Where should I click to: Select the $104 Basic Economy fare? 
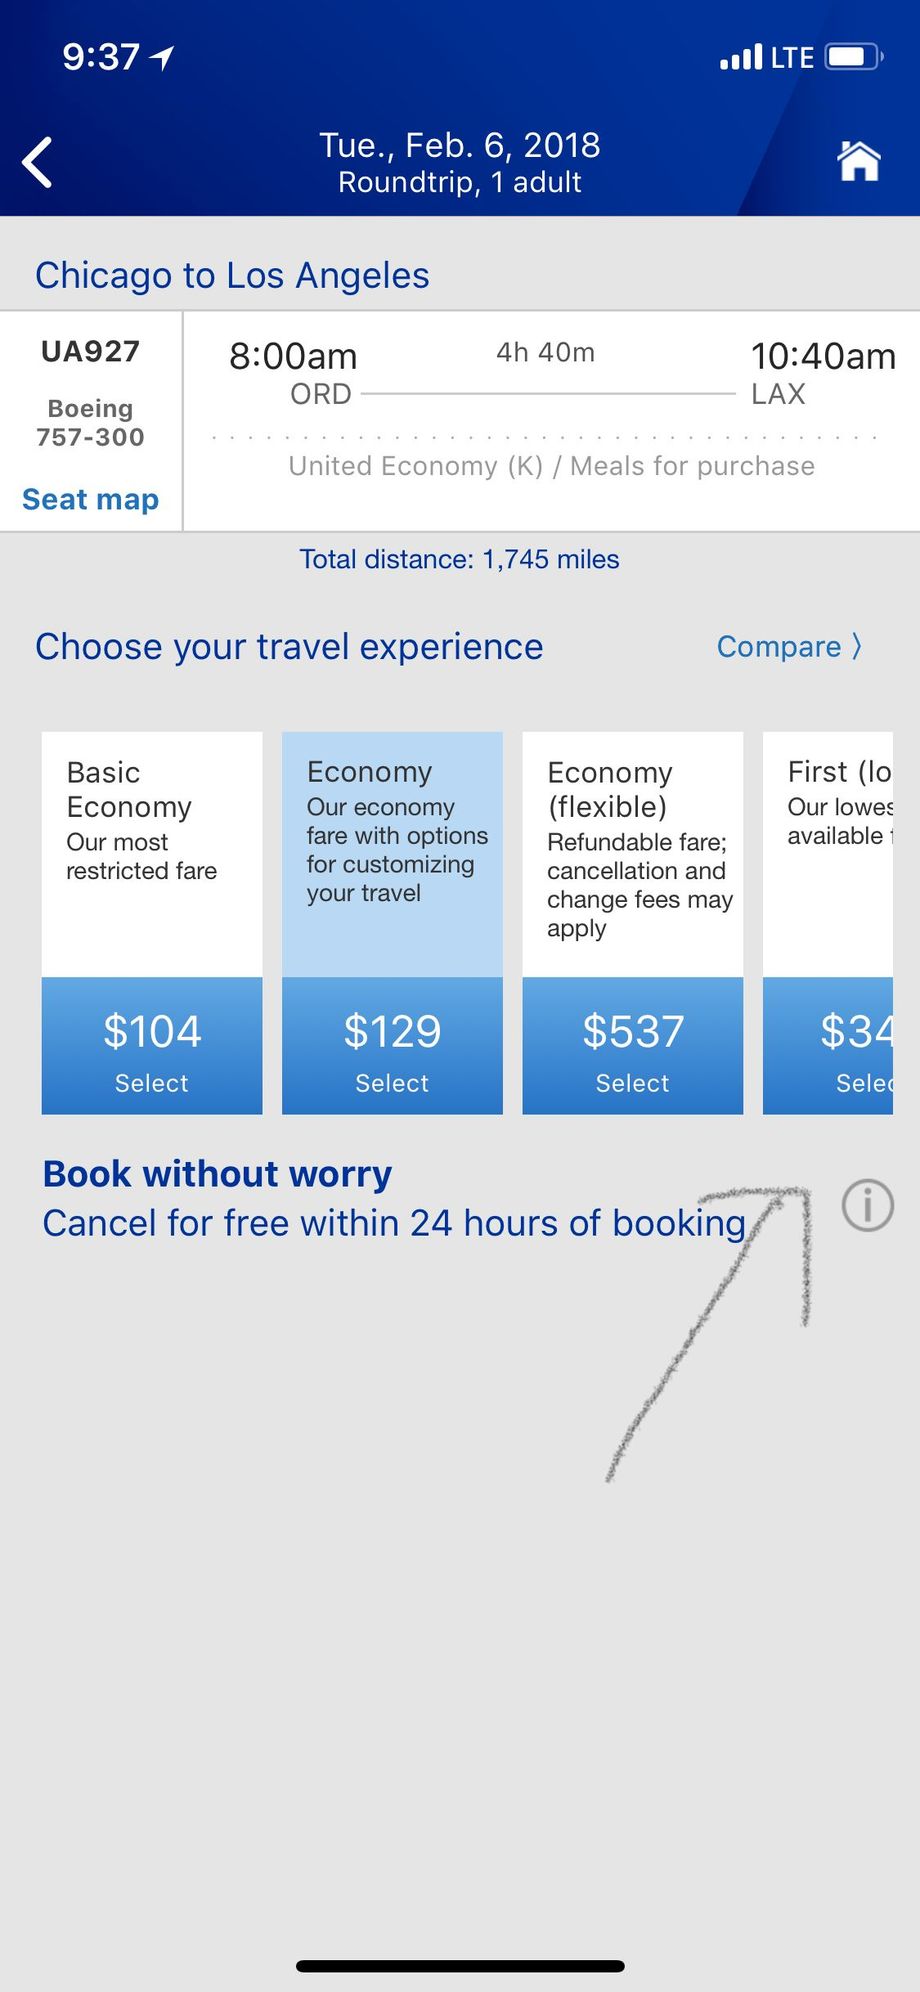(152, 1046)
